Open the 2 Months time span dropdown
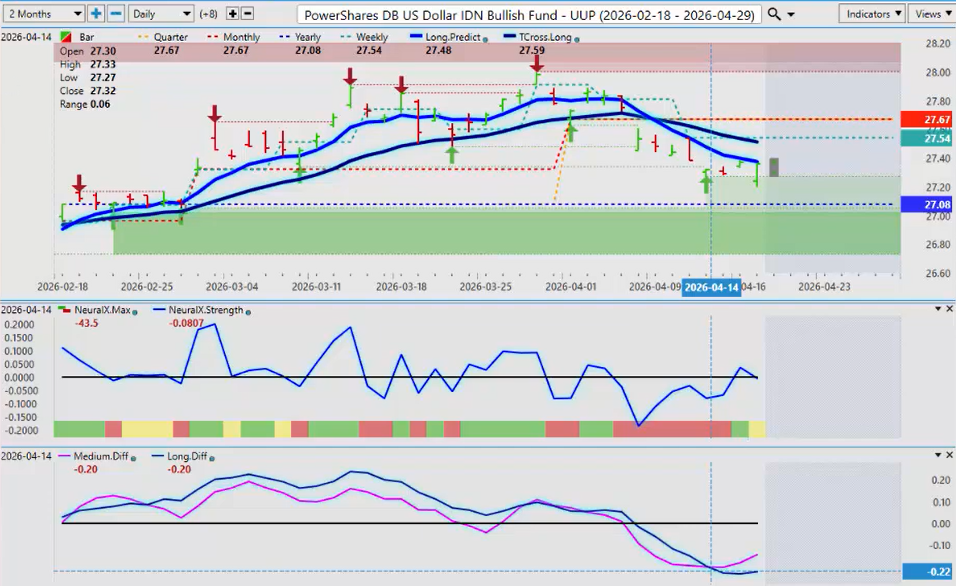The image size is (956, 586). (x=43, y=14)
